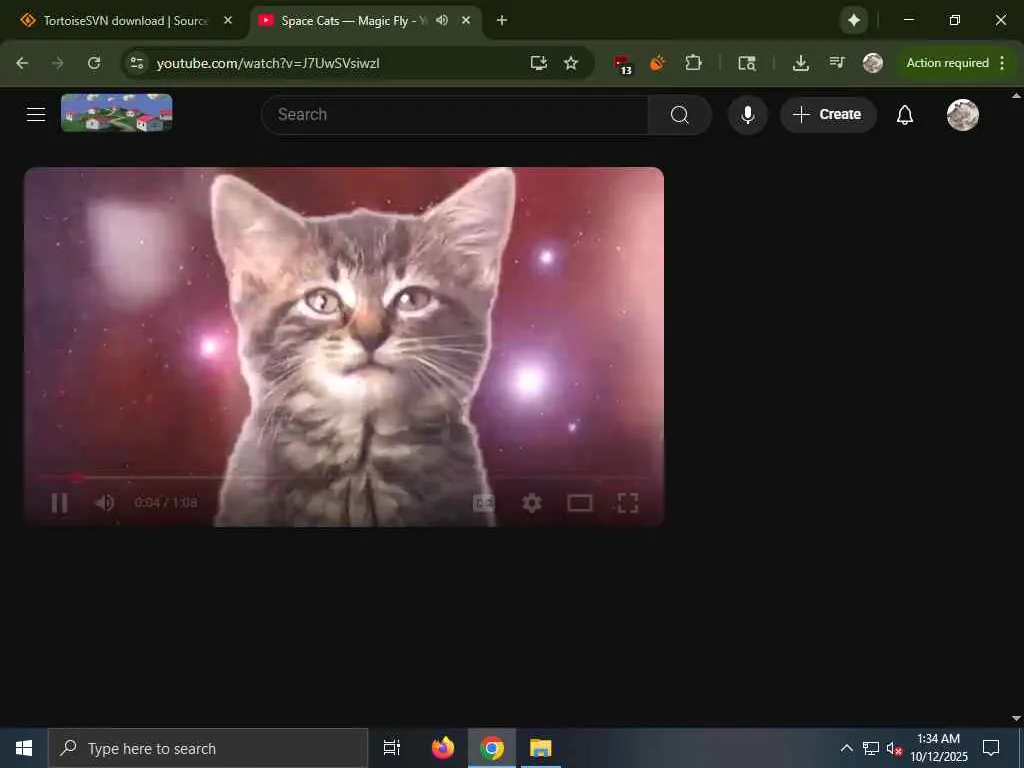Open the YouTube notifications bell
The image size is (1024, 768).
coord(904,115)
